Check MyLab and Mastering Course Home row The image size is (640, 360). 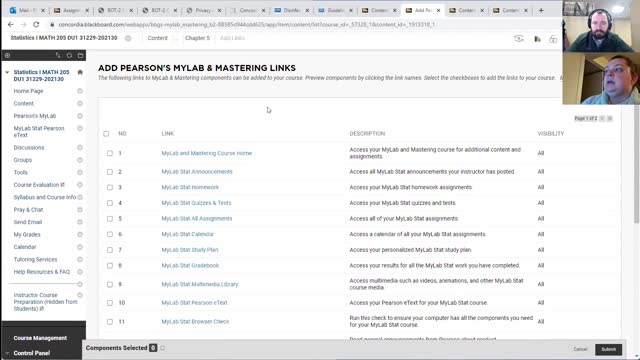(x=110, y=153)
